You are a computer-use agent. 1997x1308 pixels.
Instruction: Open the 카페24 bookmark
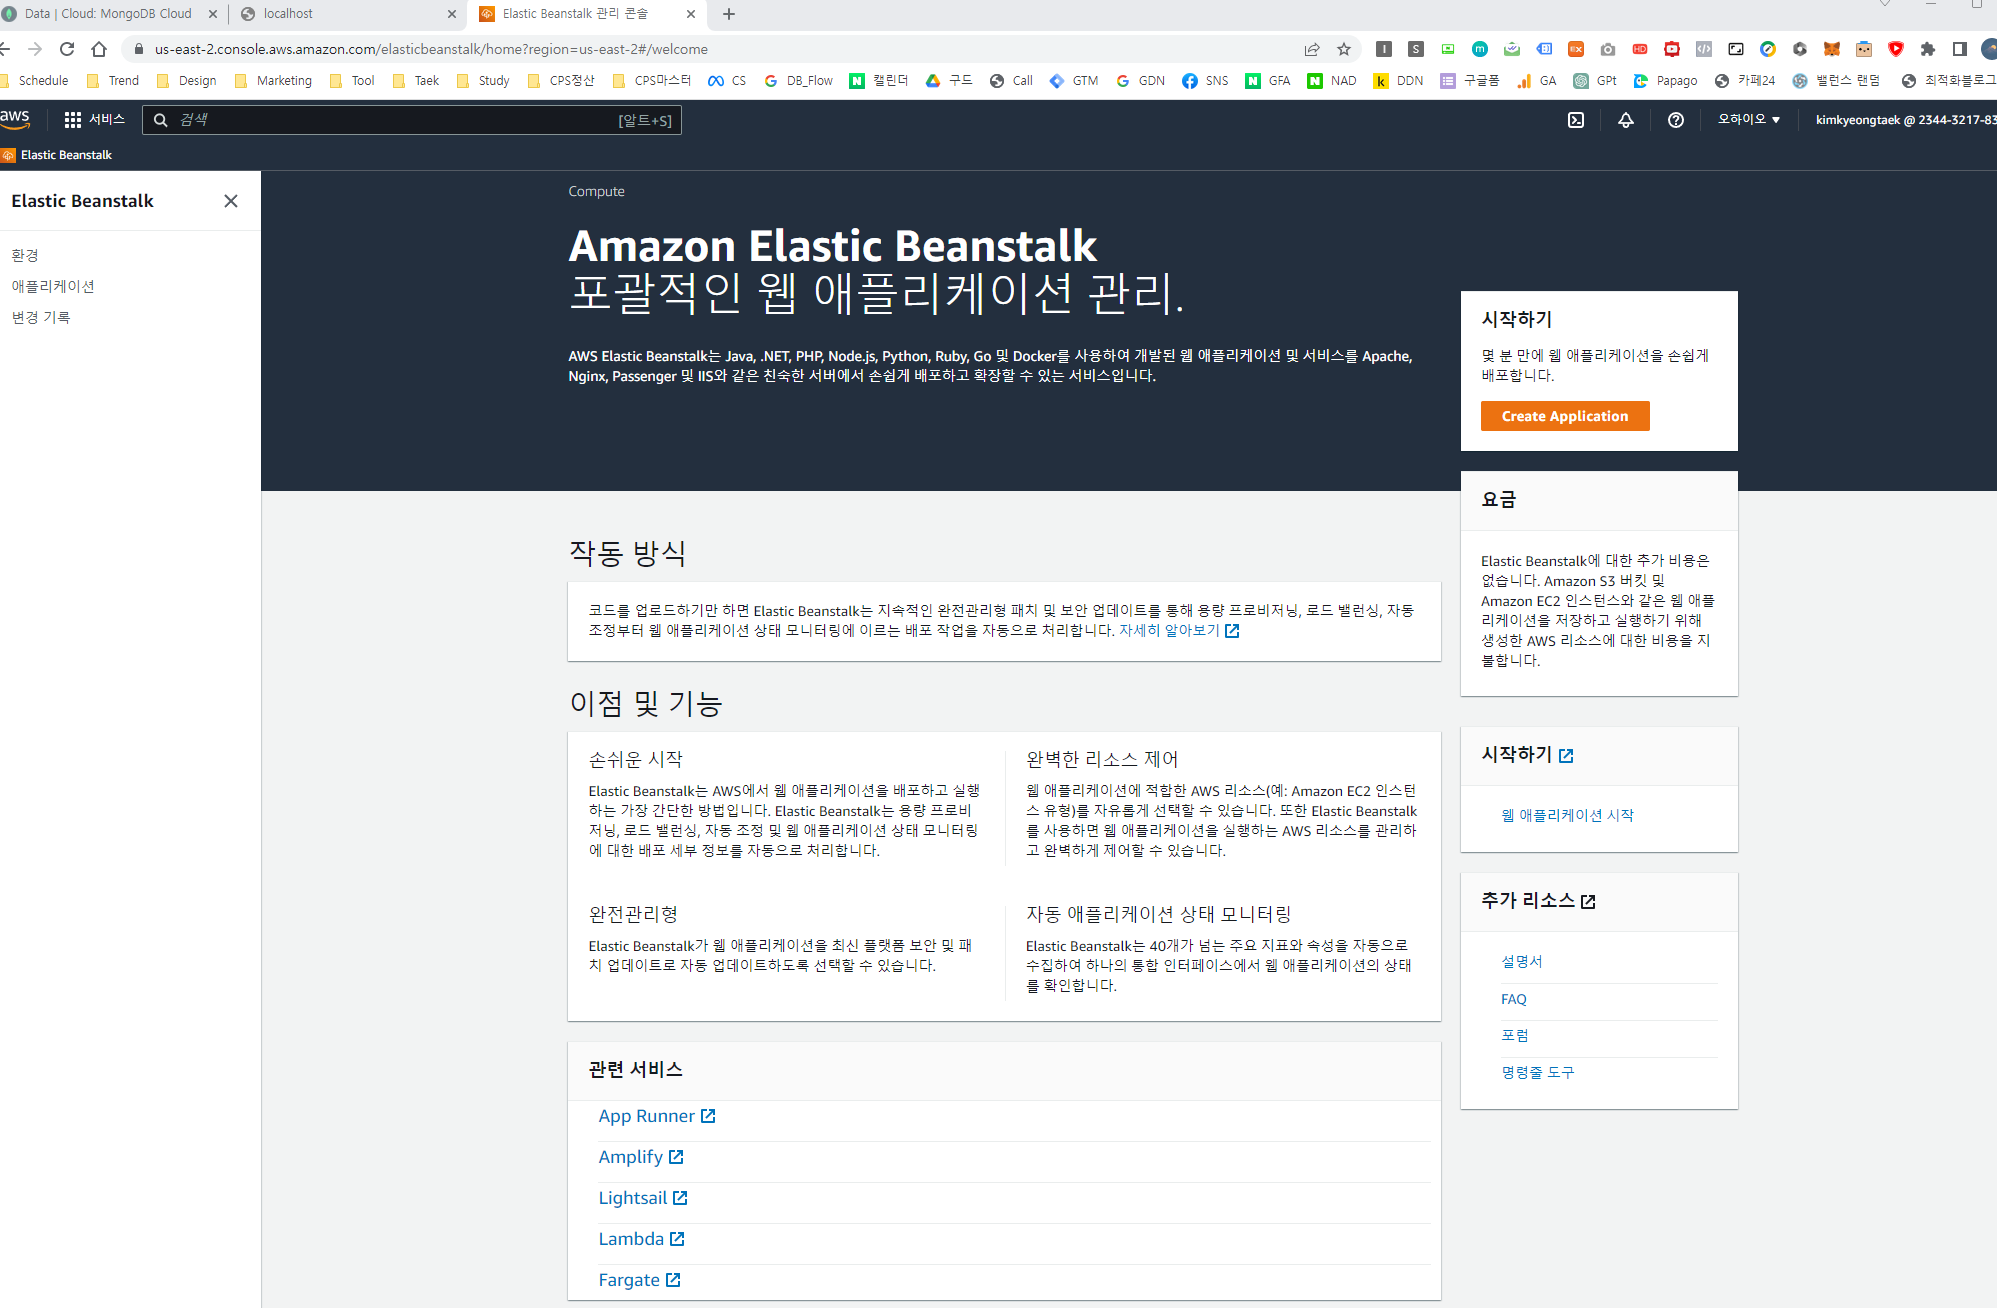pos(1745,81)
